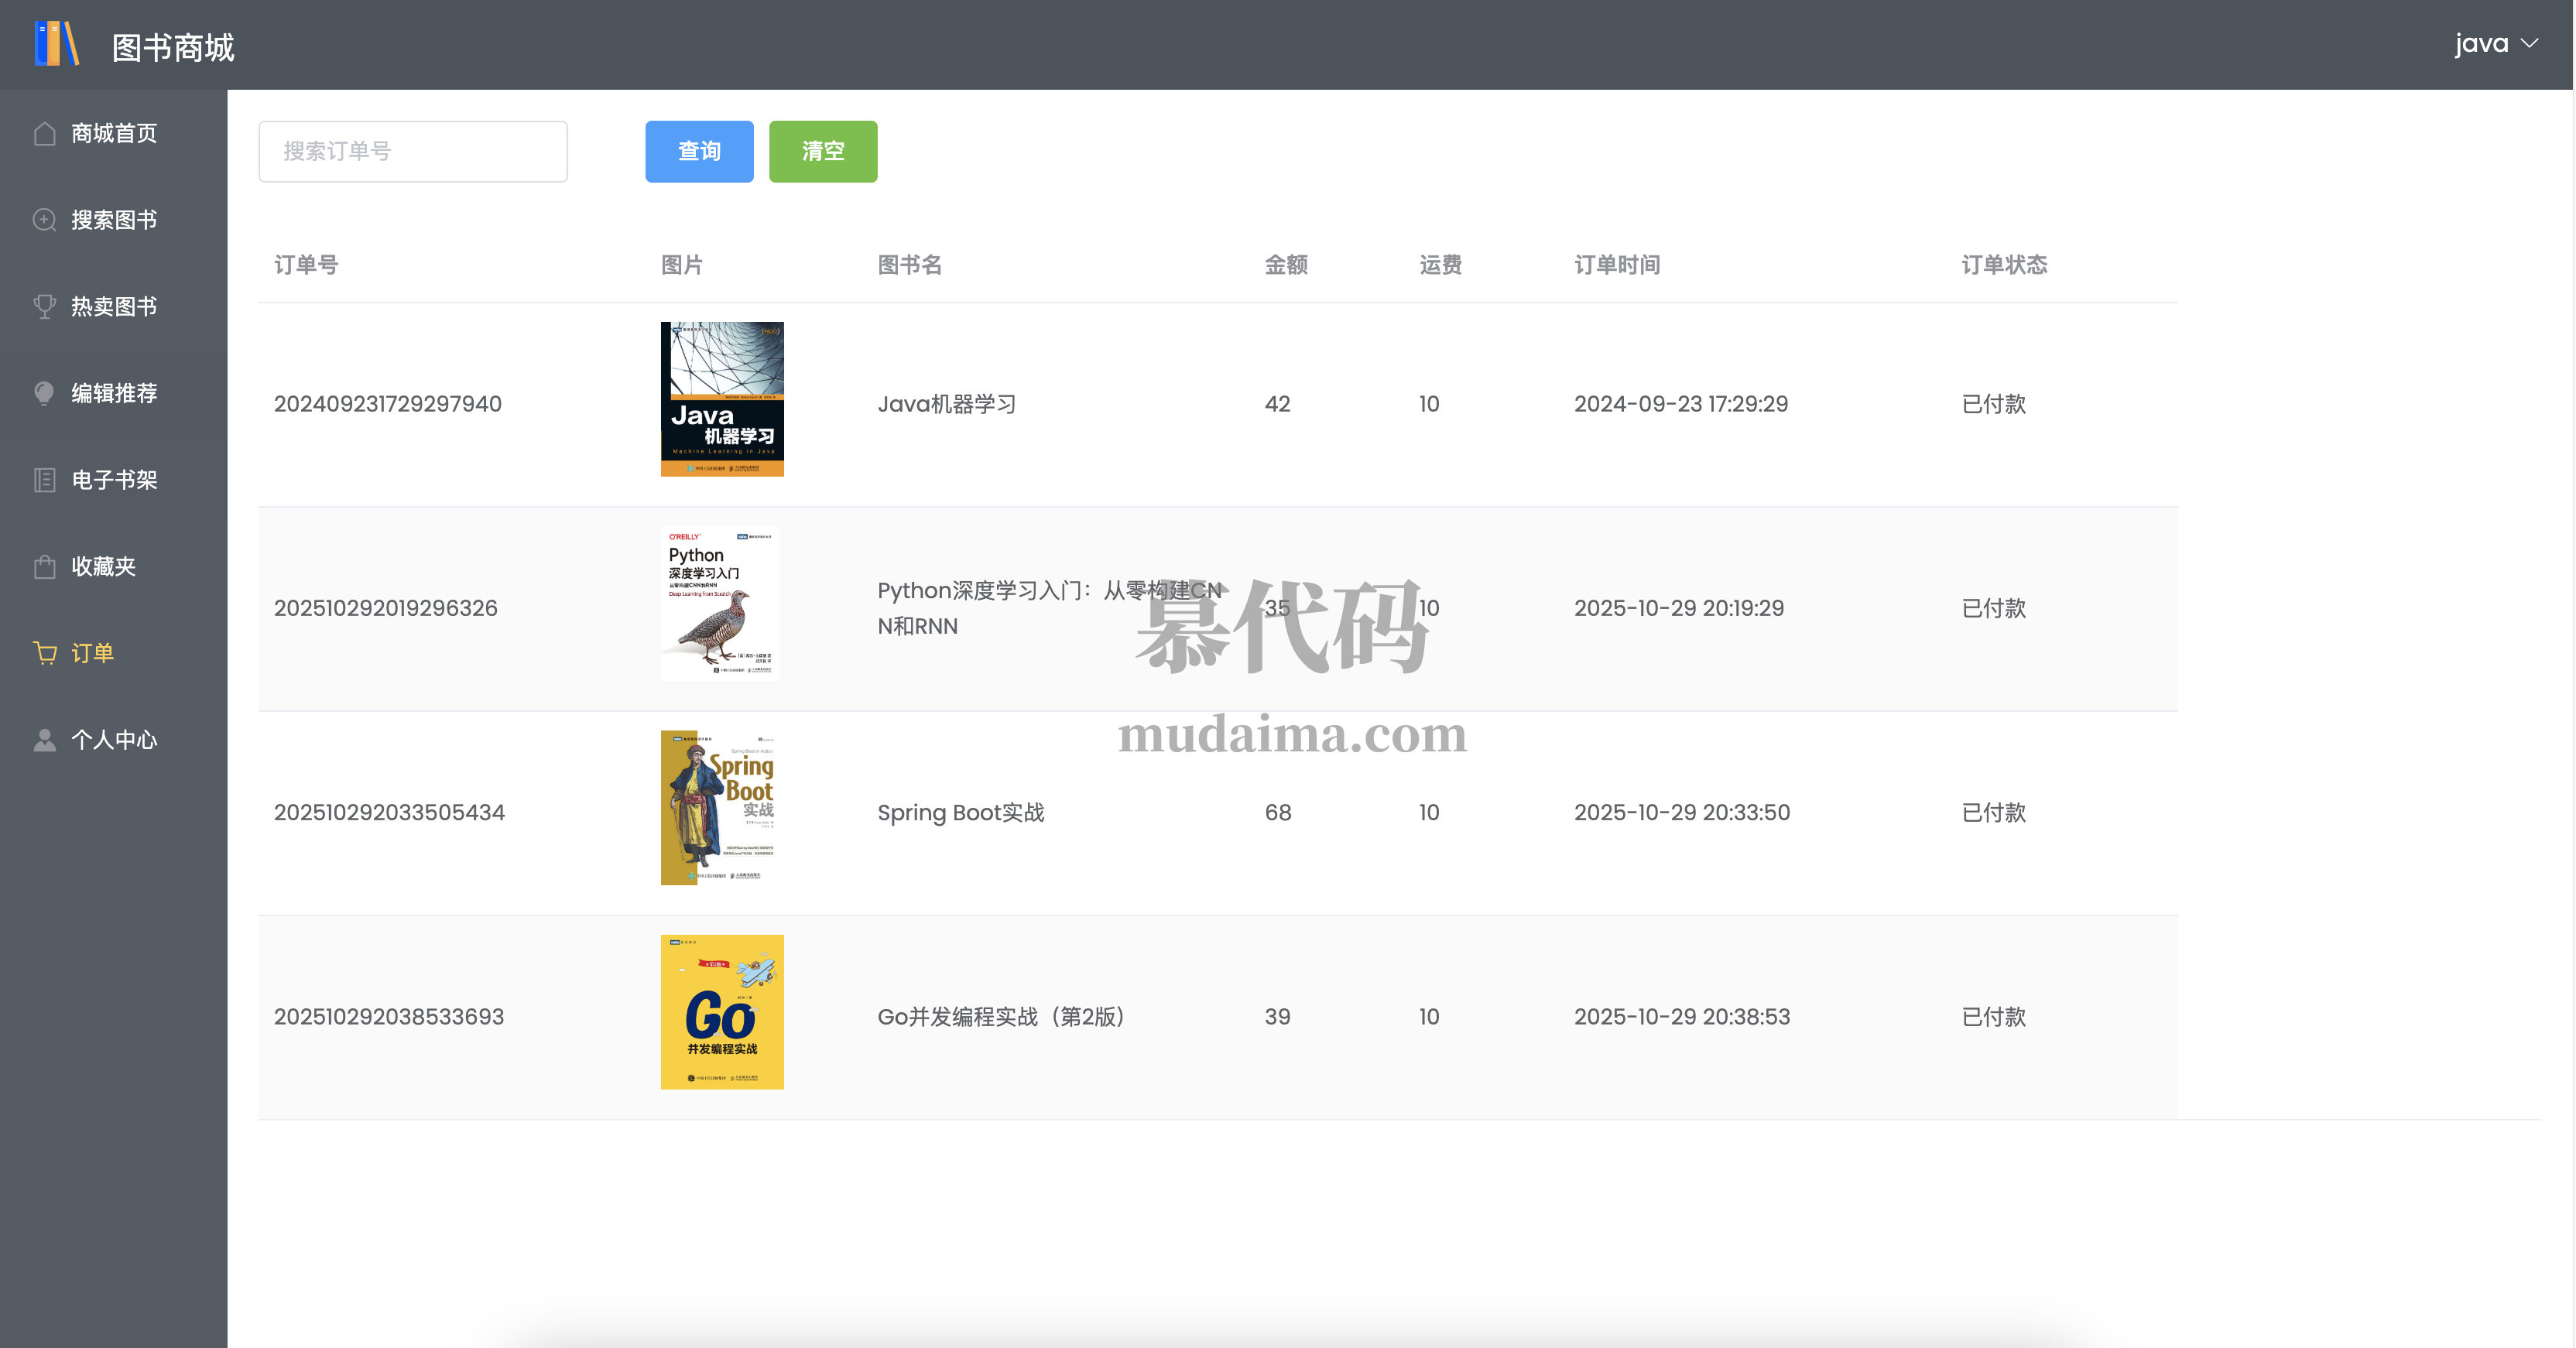Screen dimensions: 2576x1348
Task: Click the search icon next to 搜索图书
Action: coord(44,220)
